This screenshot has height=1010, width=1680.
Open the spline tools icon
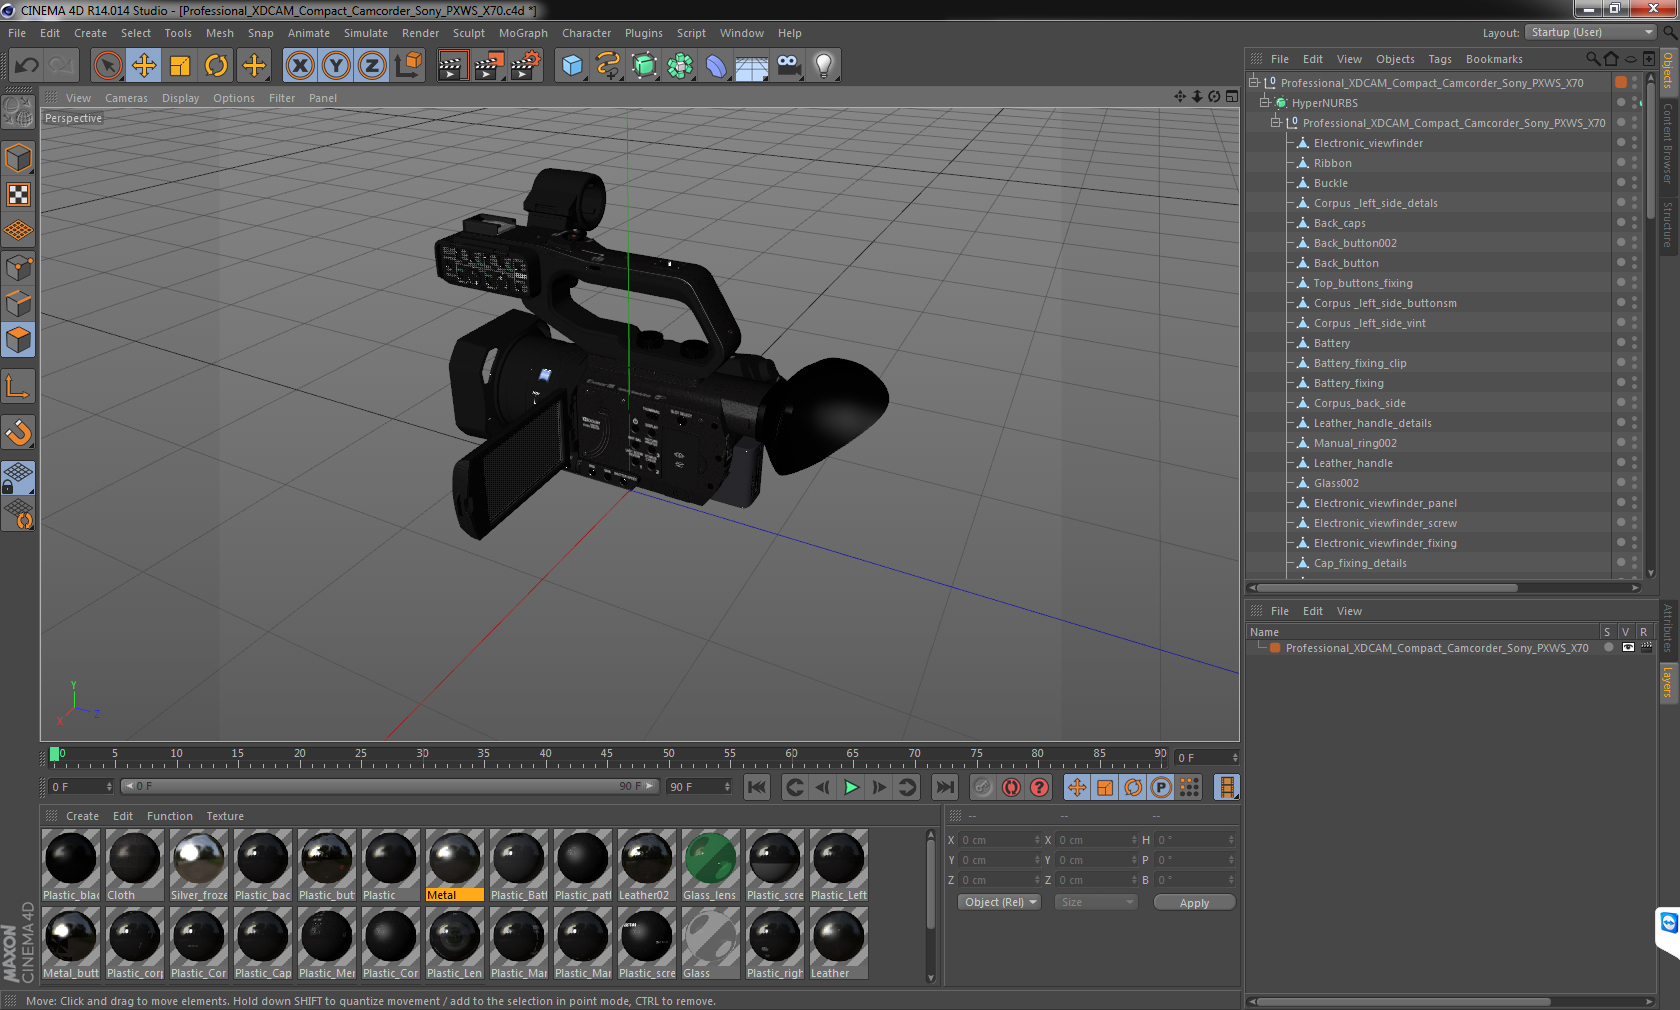608,66
